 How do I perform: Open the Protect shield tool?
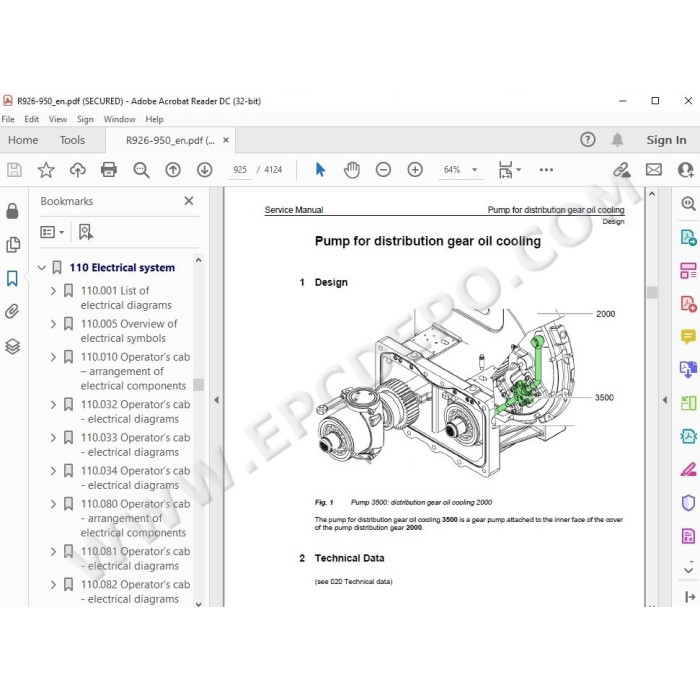[688, 503]
